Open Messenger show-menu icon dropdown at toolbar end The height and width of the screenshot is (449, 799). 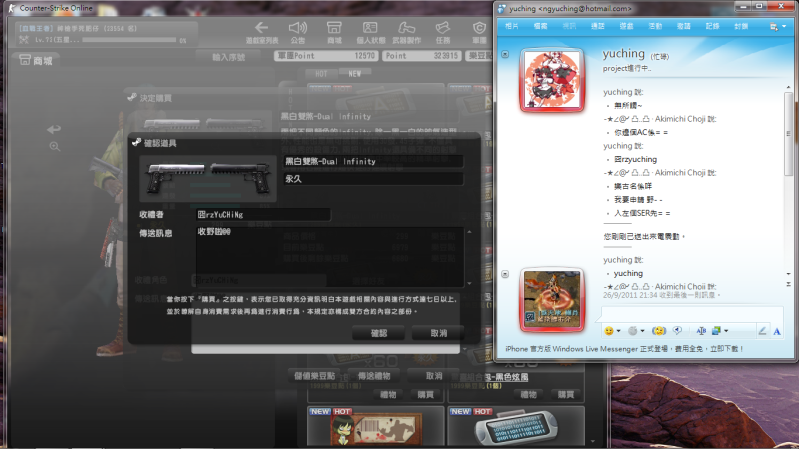(x=778, y=27)
